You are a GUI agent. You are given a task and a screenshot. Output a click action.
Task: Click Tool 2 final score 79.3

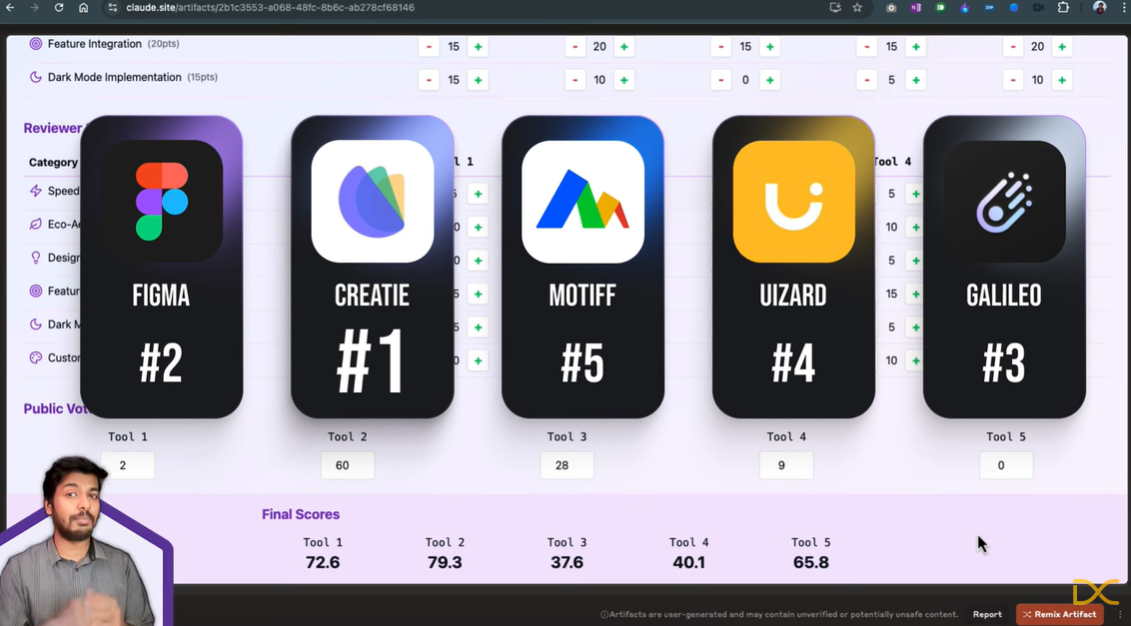click(x=444, y=563)
